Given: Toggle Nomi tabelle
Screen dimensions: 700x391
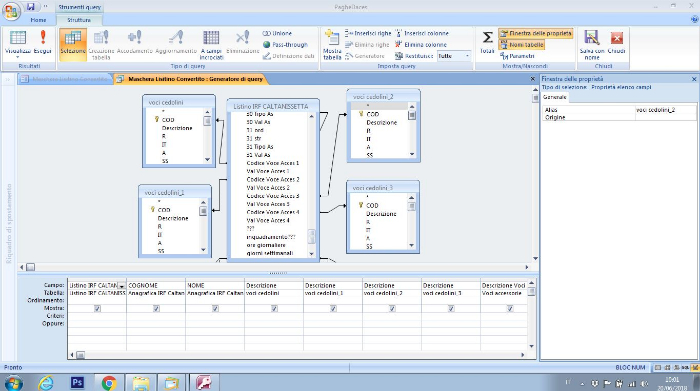Looking at the screenshot, I should click(x=522, y=45).
